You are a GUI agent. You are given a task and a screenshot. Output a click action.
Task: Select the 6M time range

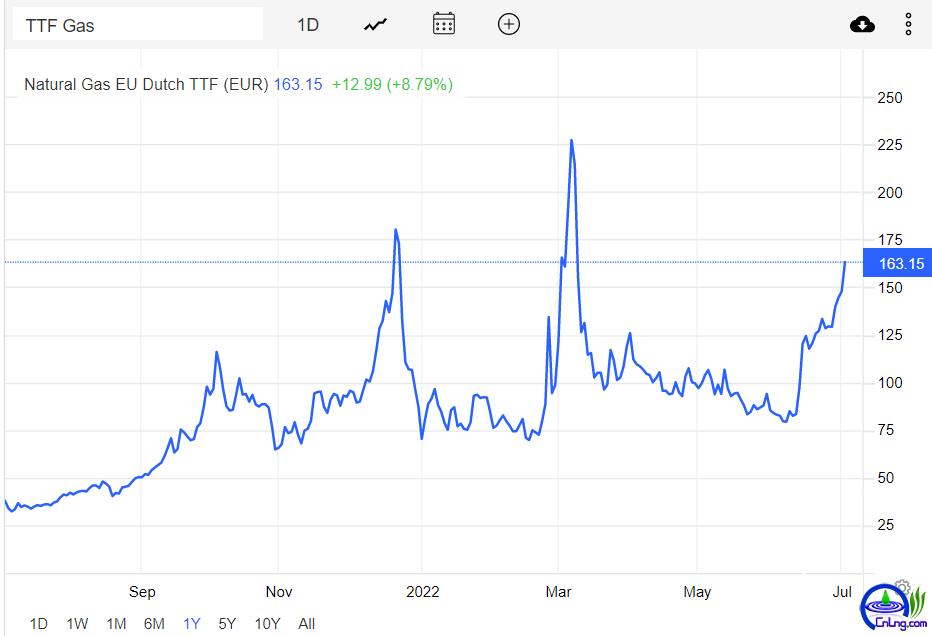coord(154,624)
